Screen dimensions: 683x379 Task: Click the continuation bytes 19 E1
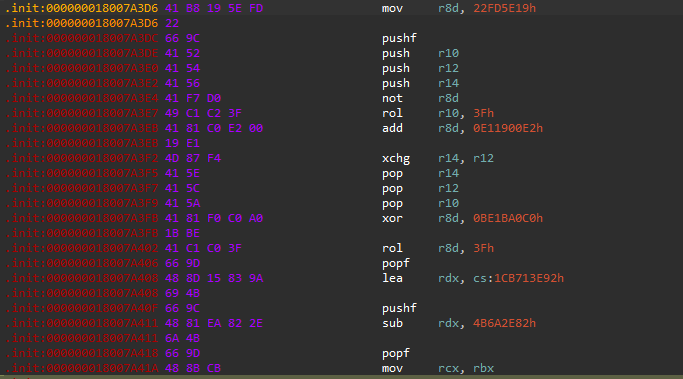tap(183, 143)
